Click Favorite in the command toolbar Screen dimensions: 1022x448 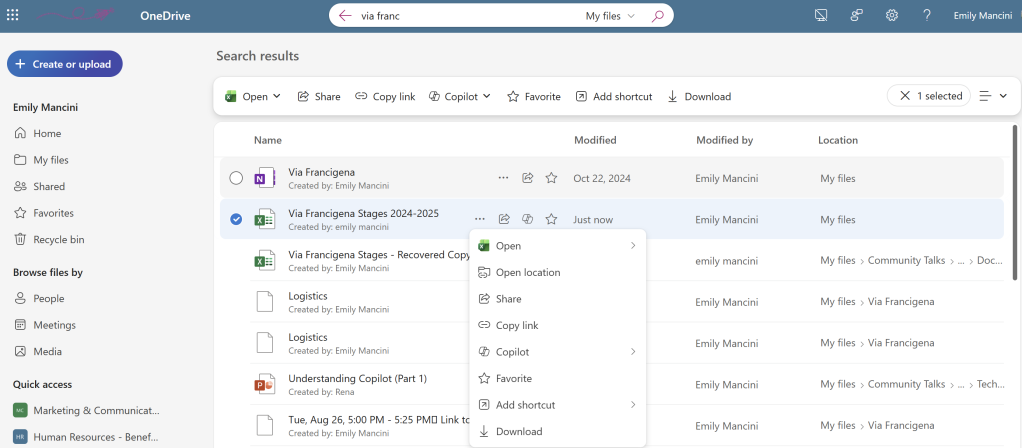click(534, 96)
